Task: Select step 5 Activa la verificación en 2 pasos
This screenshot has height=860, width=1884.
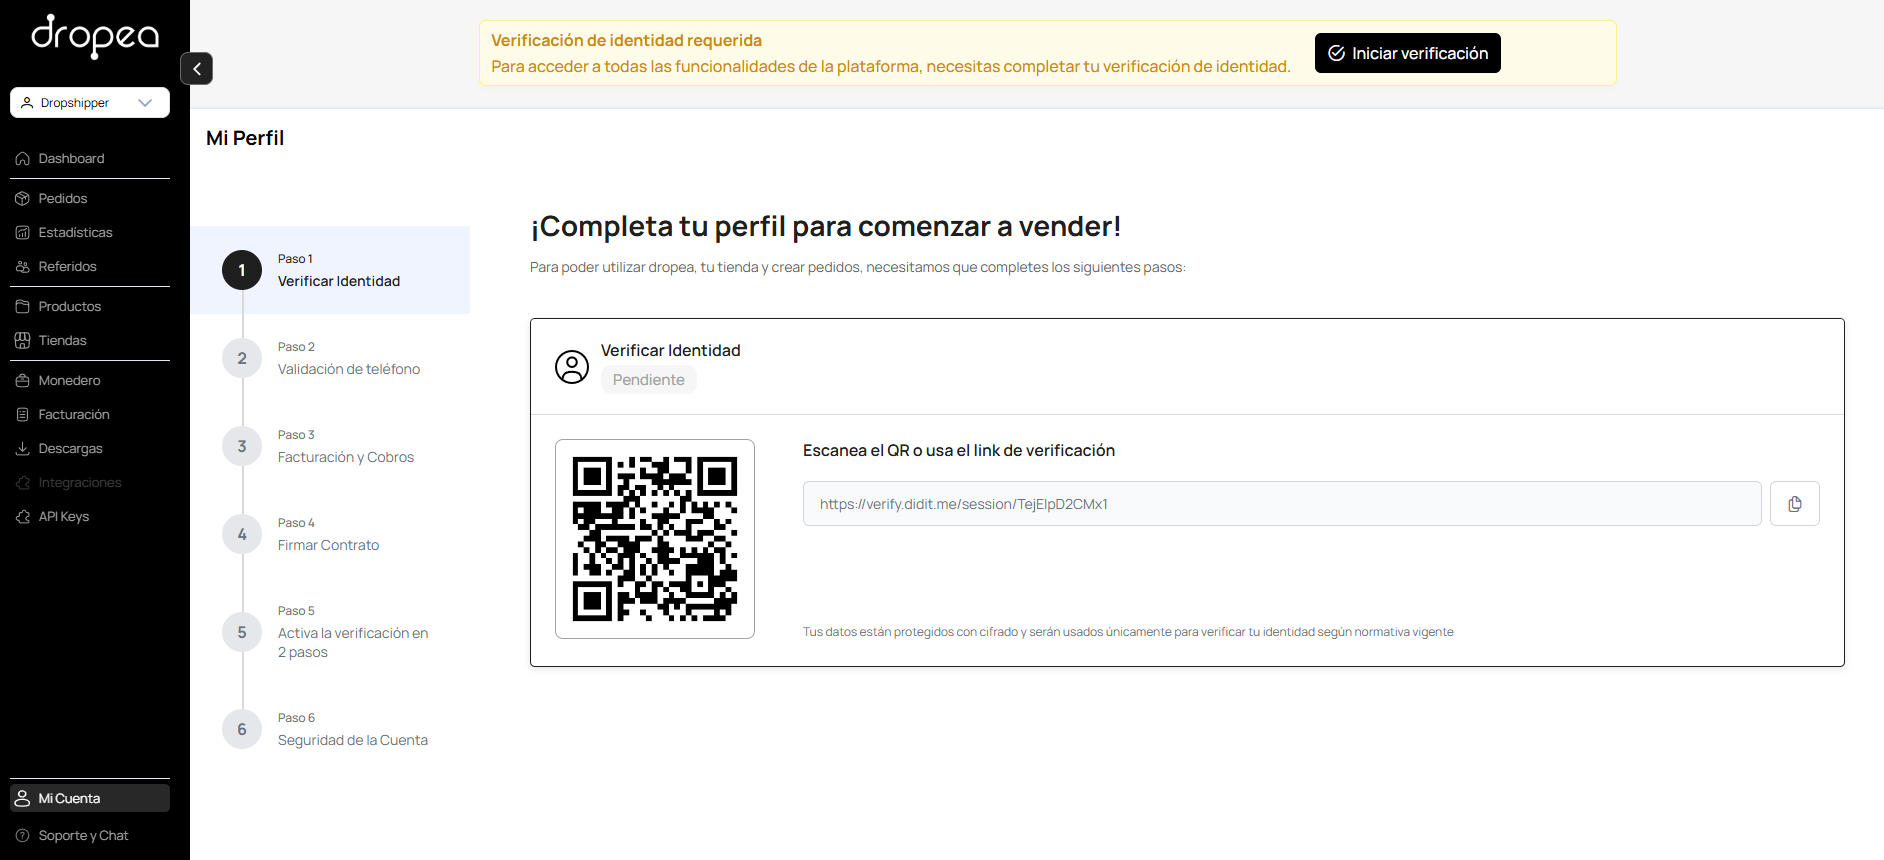Action: tap(331, 632)
